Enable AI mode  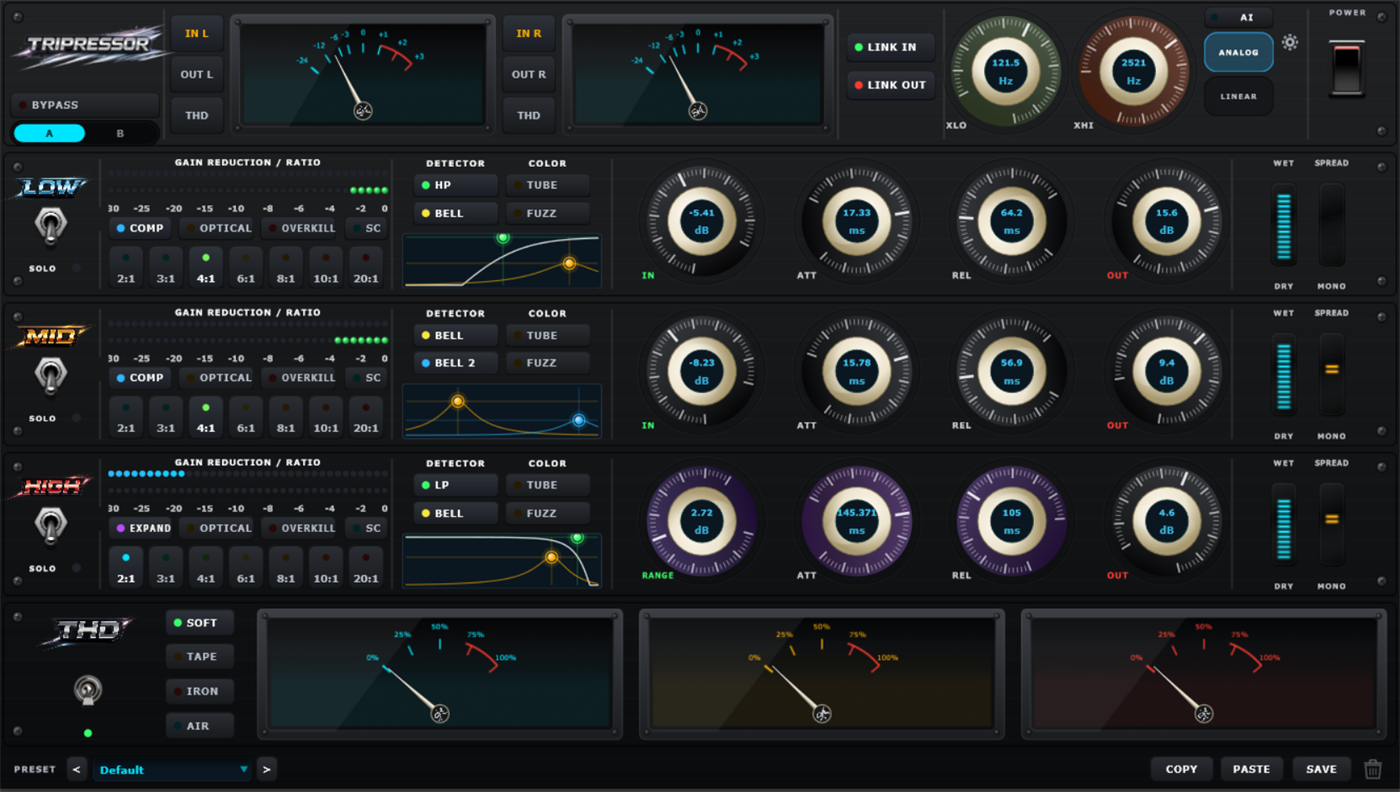pyautogui.click(x=1238, y=17)
